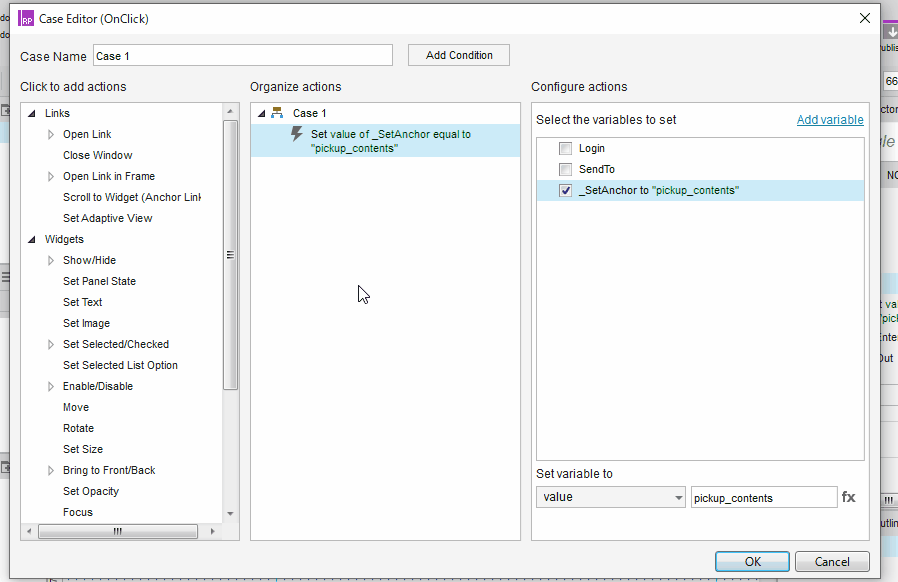Click the Case Name text field
The height and width of the screenshot is (582, 898).
coord(242,56)
